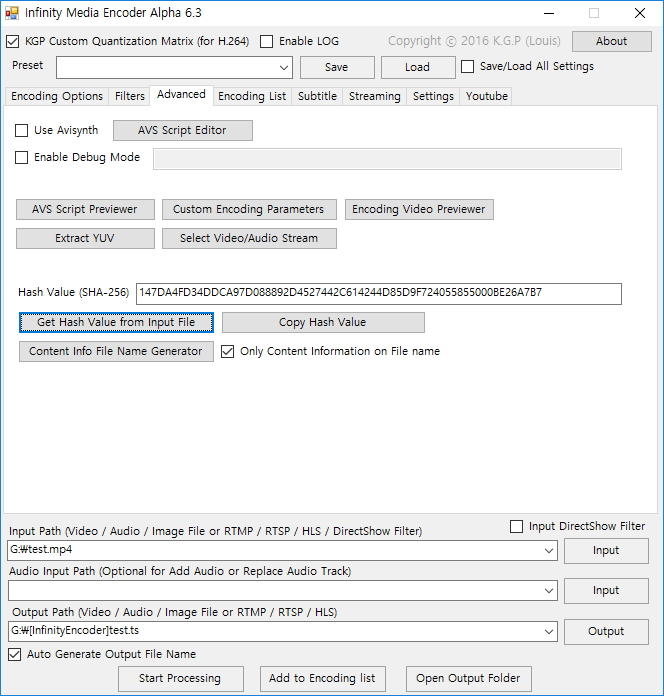Click Copy Hash Value button
This screenshot has width=664, height=696.
pyautogui.click(x=323, y=322)
